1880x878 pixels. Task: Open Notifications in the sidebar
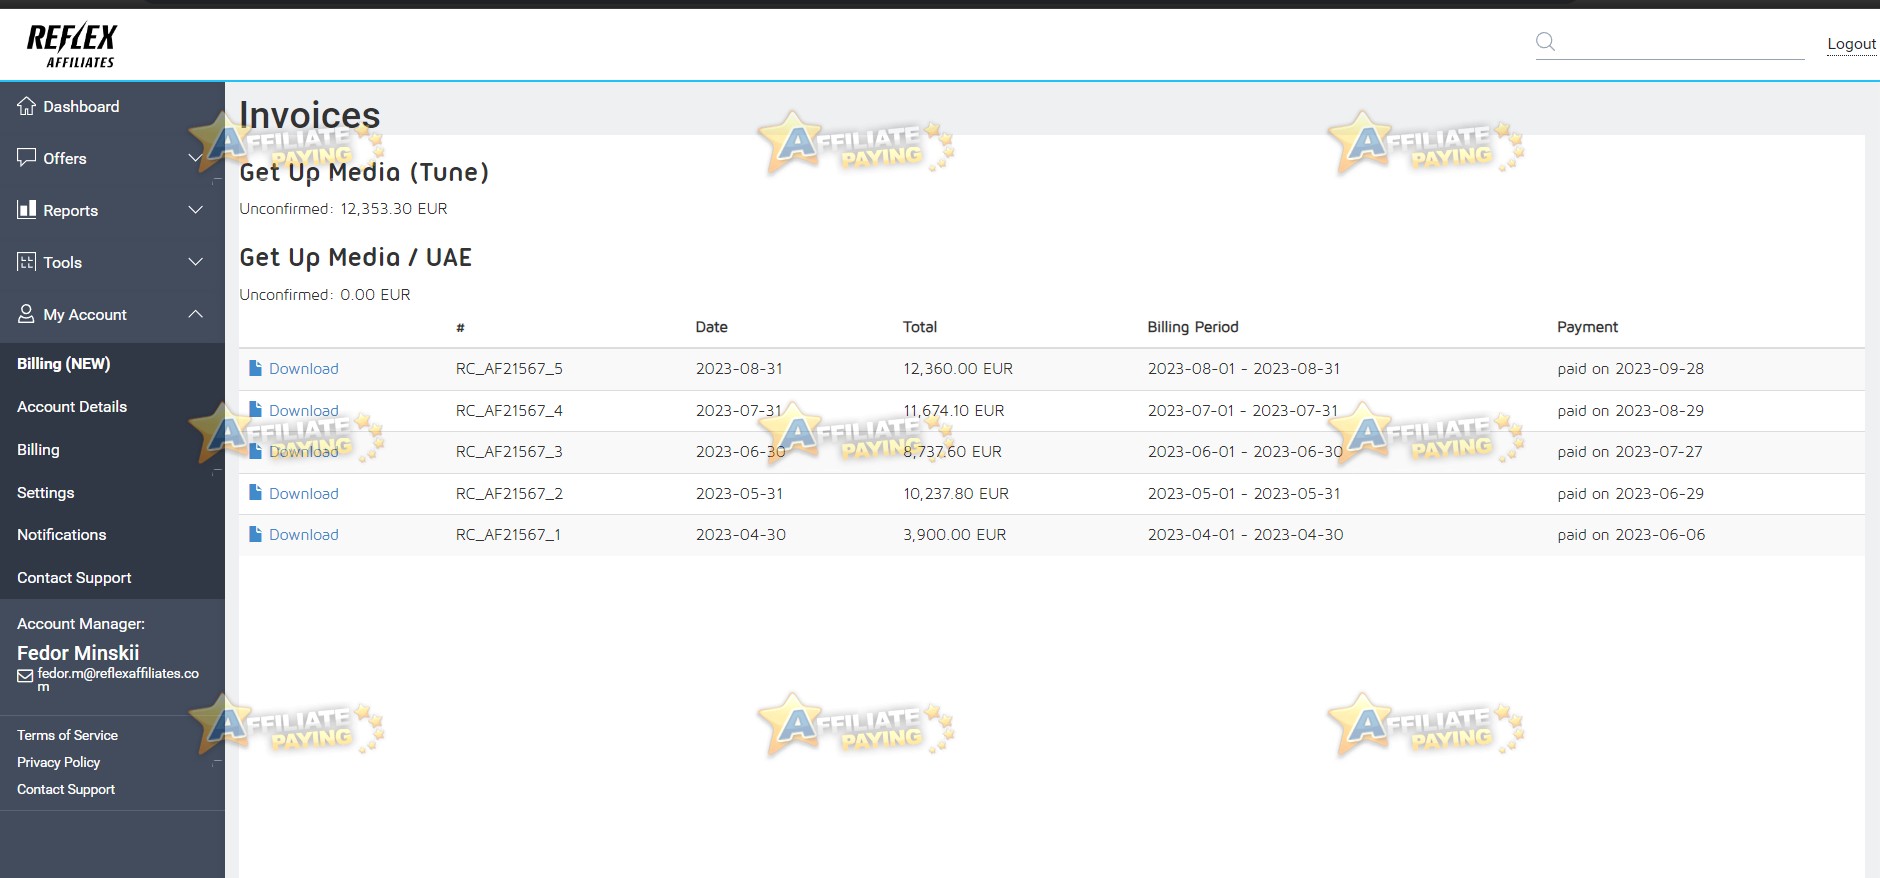tap(61, 535)
